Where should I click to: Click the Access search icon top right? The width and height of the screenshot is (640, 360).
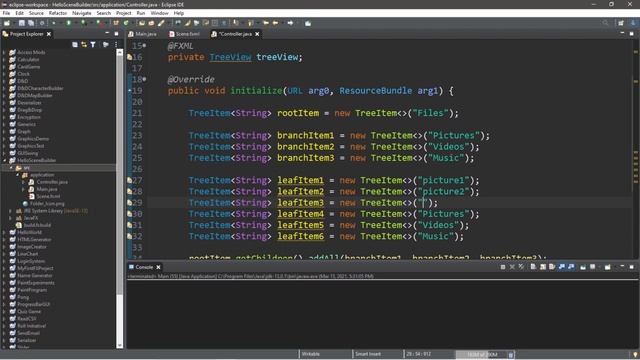605,23
